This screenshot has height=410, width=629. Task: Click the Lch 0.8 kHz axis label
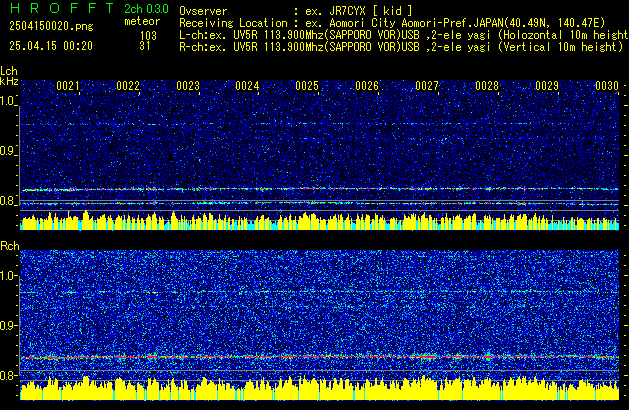click(8, 201)
